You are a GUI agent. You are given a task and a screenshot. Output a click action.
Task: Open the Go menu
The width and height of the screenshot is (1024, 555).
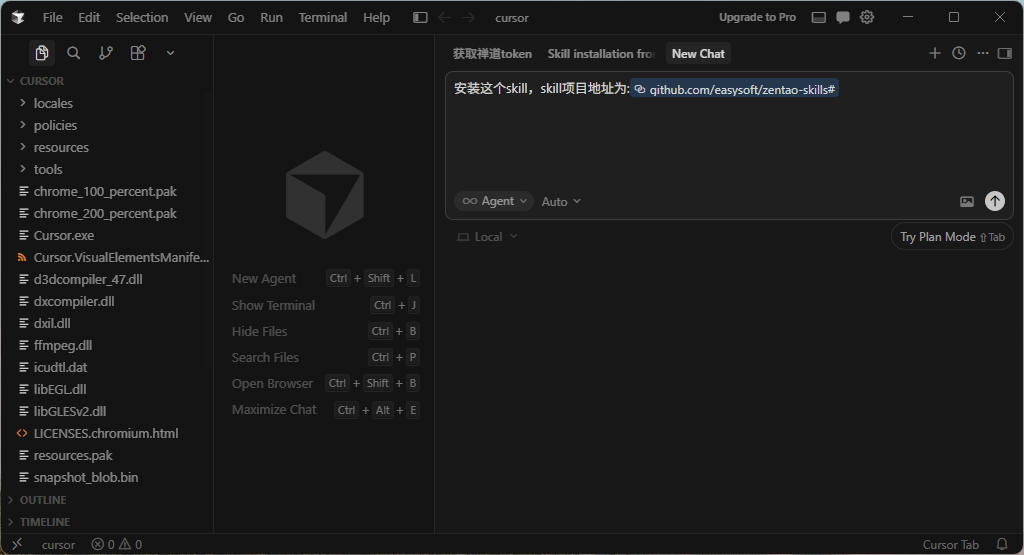pyautogui.click(x=236, y=18)
